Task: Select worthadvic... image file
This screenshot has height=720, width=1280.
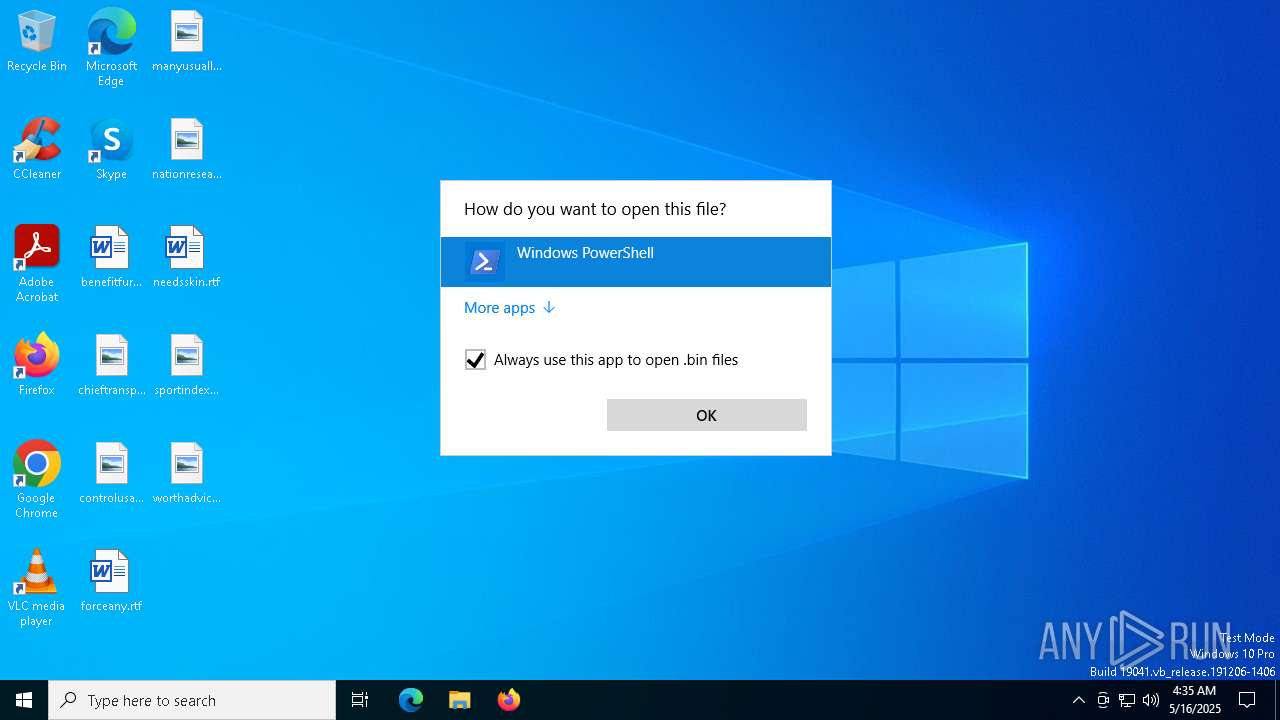Action: 187,473
